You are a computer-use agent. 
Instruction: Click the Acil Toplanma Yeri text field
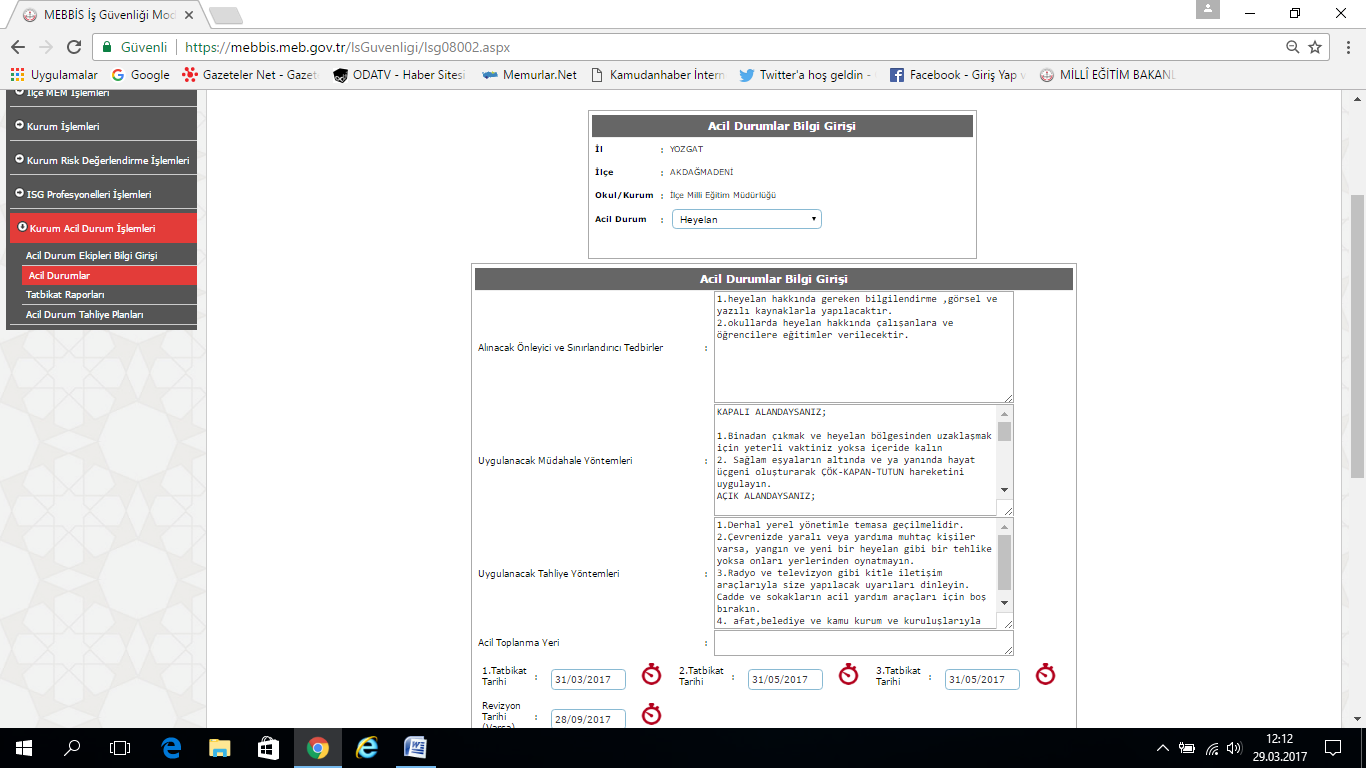[x=863, y=643]
